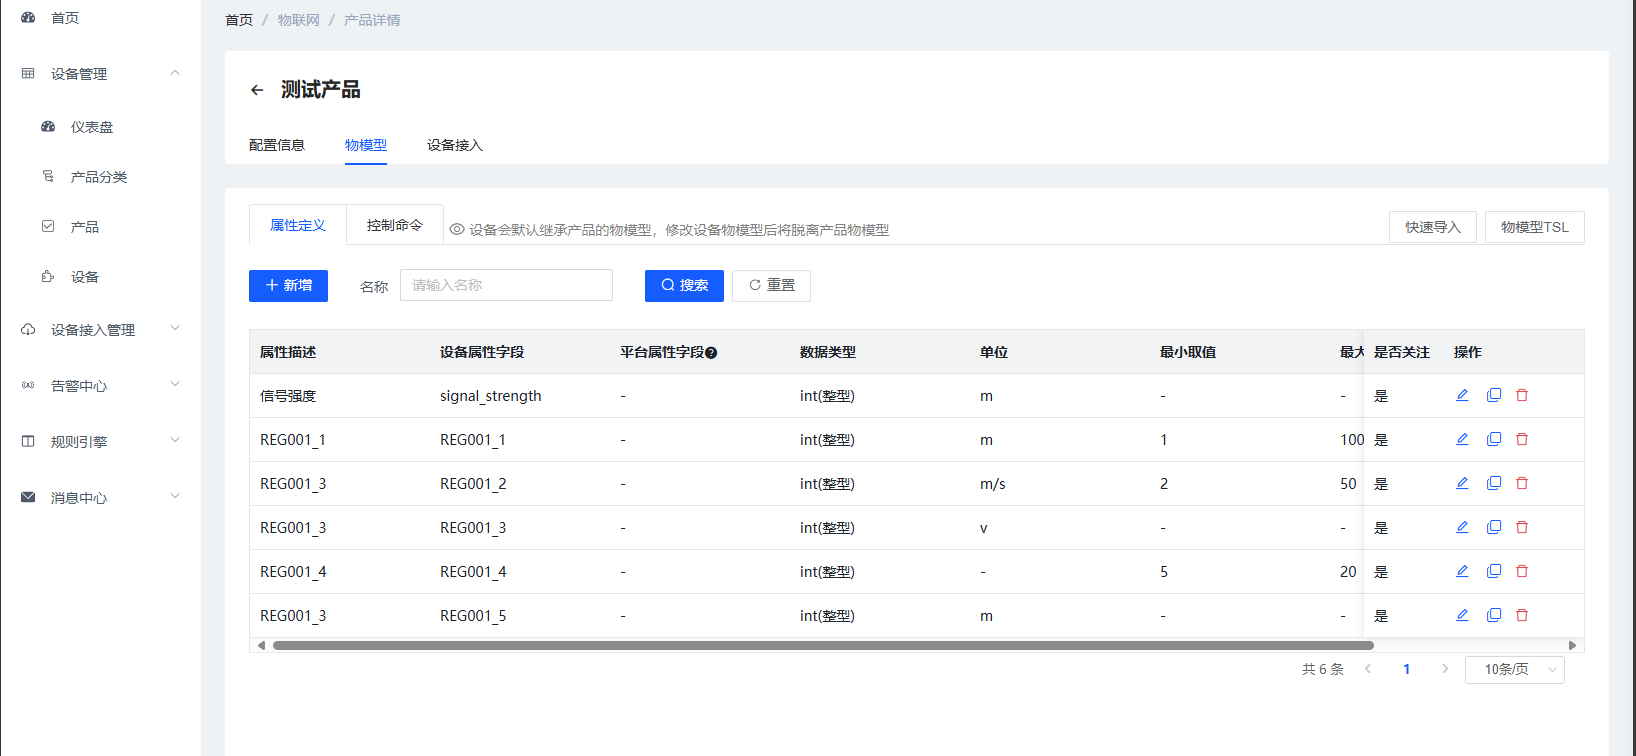Delete the row with field REG001_4
The width and height of the screenshot is (1636, 756).
(1522, 571)
